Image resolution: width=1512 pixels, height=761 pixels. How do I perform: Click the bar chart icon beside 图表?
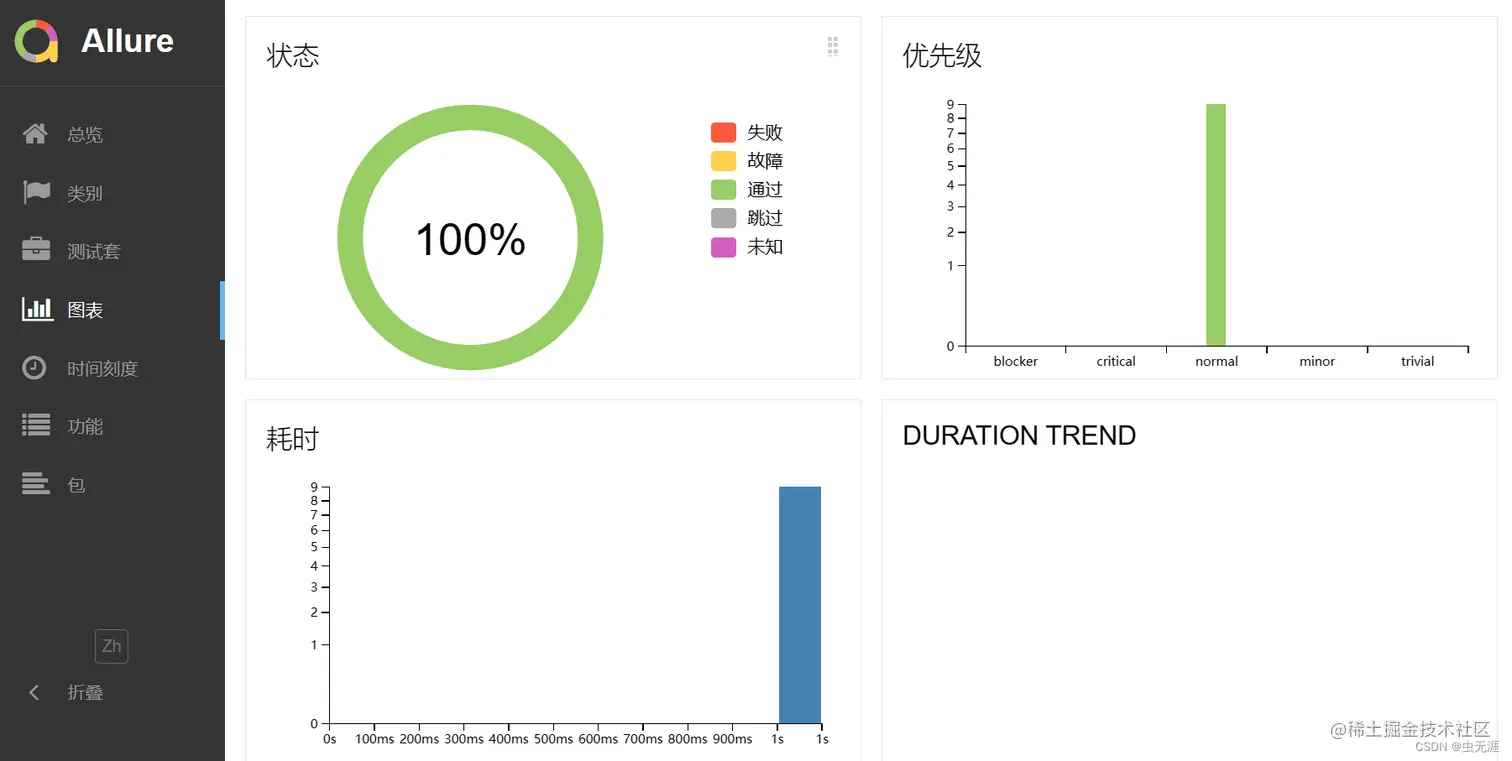point(37,309)
